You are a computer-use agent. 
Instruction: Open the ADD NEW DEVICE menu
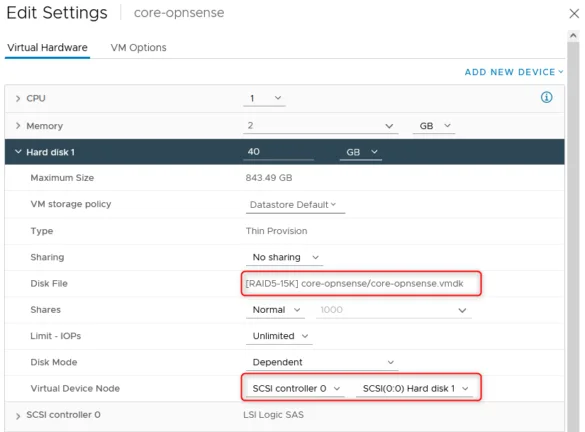pyautogui.click(x=514, y=72)
